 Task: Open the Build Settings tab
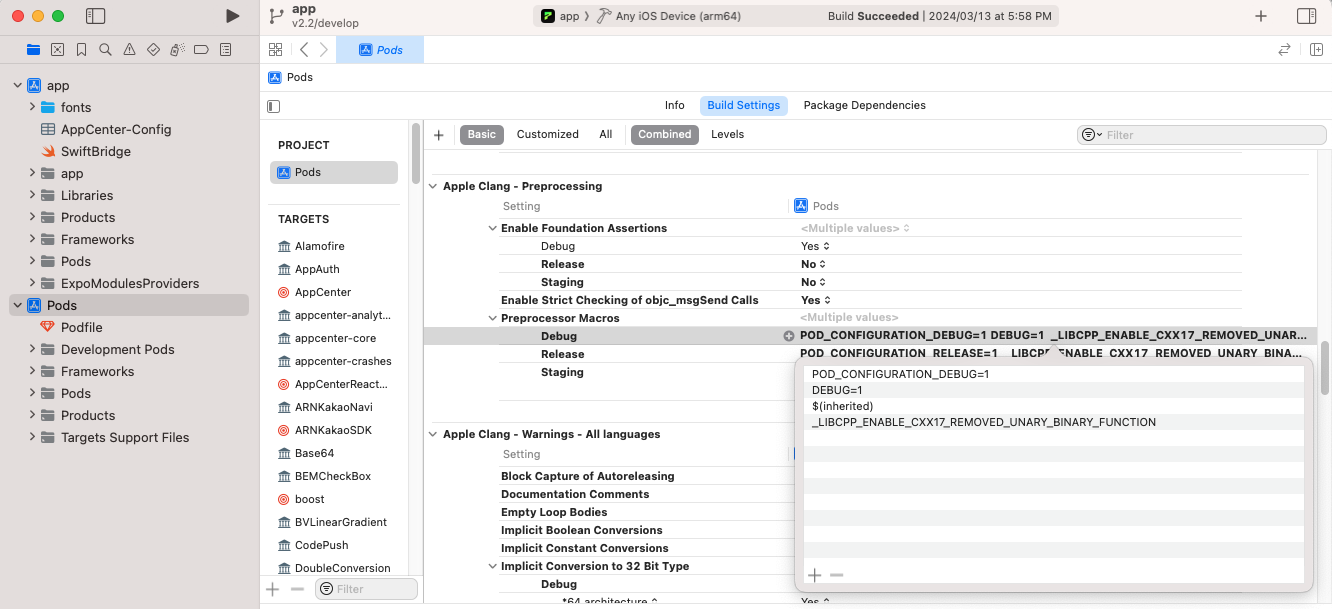click(743, 105)
